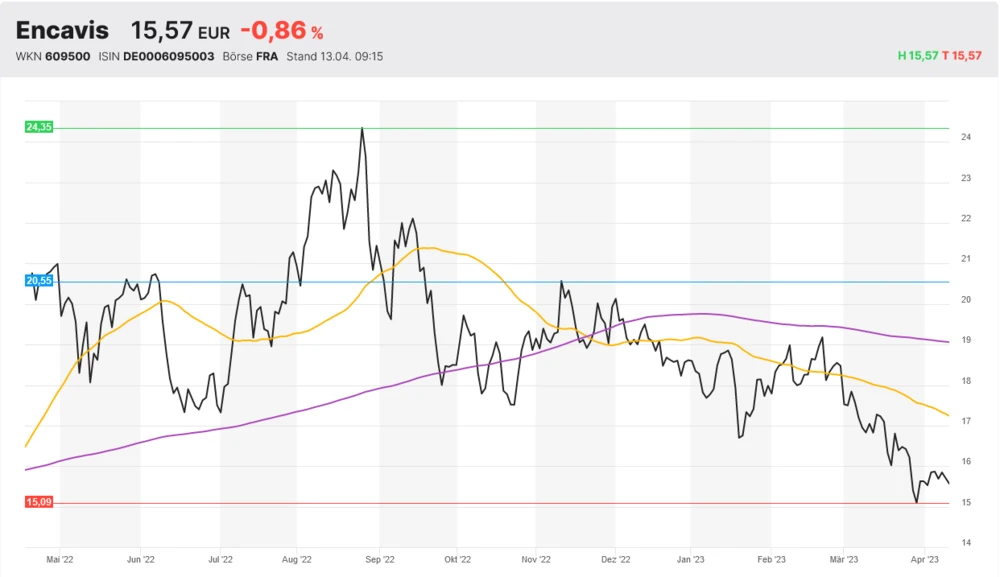The image size is (1000, 577).
Task: Click the Jun '22 axis label
Action: [140, 559]
